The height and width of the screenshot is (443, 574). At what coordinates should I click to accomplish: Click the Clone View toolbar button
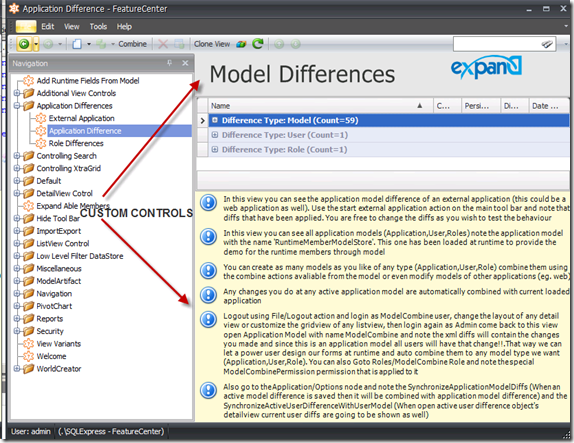click(212, 44)
